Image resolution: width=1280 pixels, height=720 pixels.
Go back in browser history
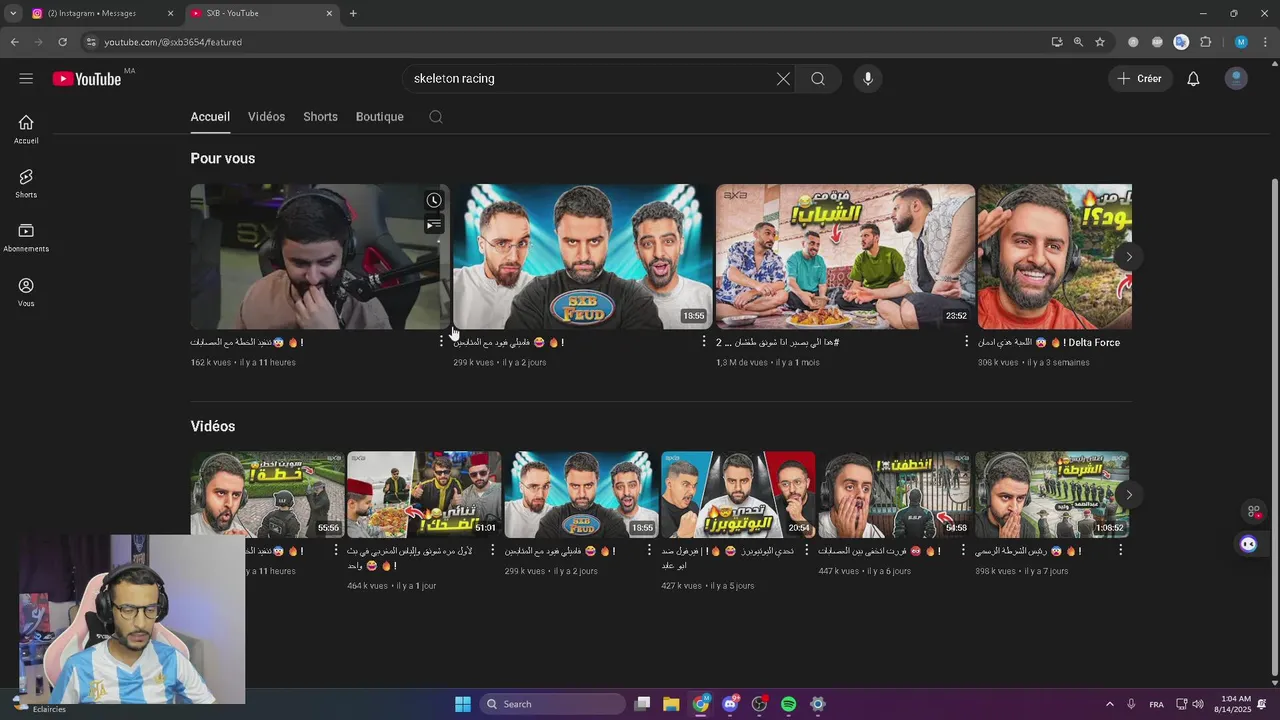pos(14,42)
